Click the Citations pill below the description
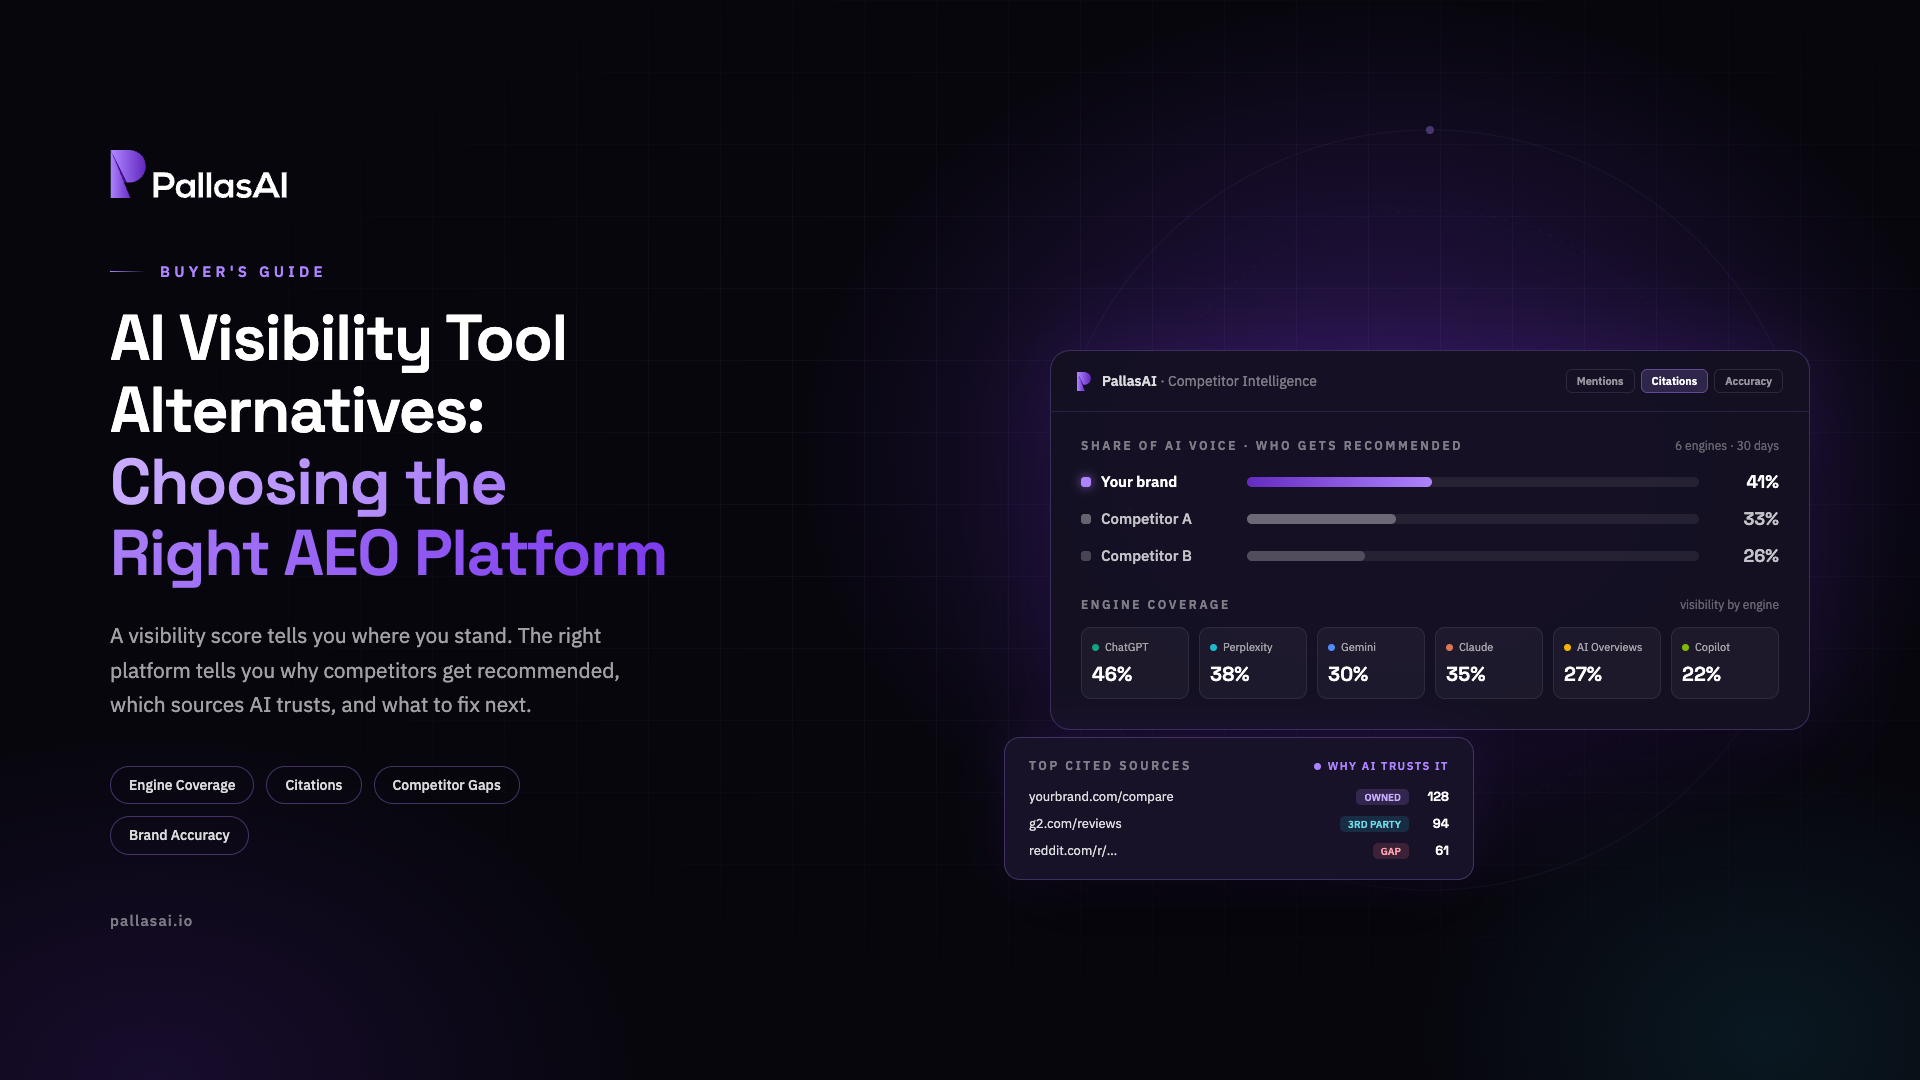The width and height of the screenshot is (1920, 1080). [x=314, y=785]
